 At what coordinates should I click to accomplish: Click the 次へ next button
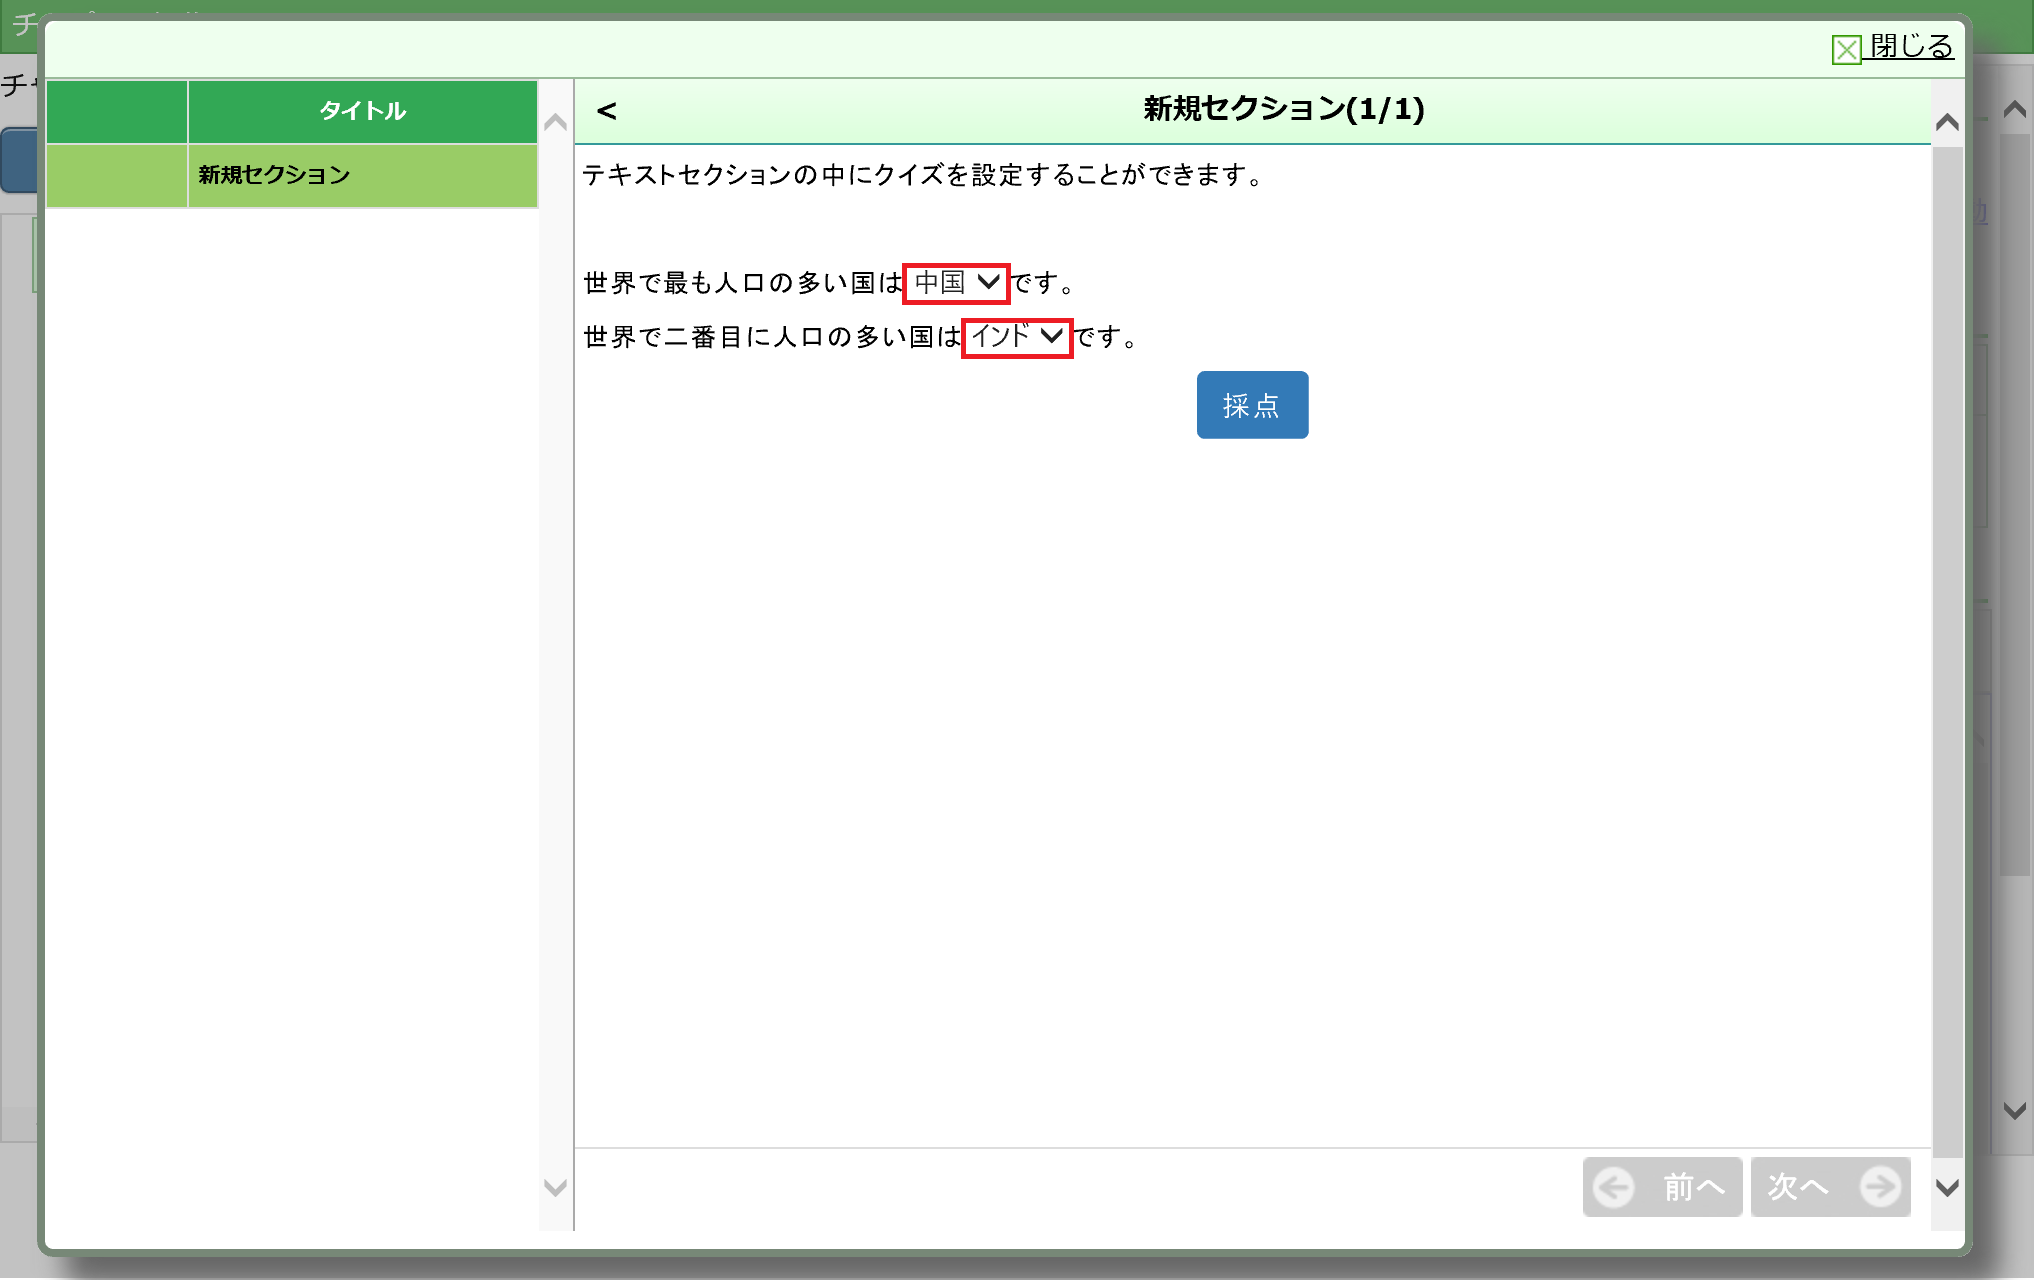pos(1830,1187)
